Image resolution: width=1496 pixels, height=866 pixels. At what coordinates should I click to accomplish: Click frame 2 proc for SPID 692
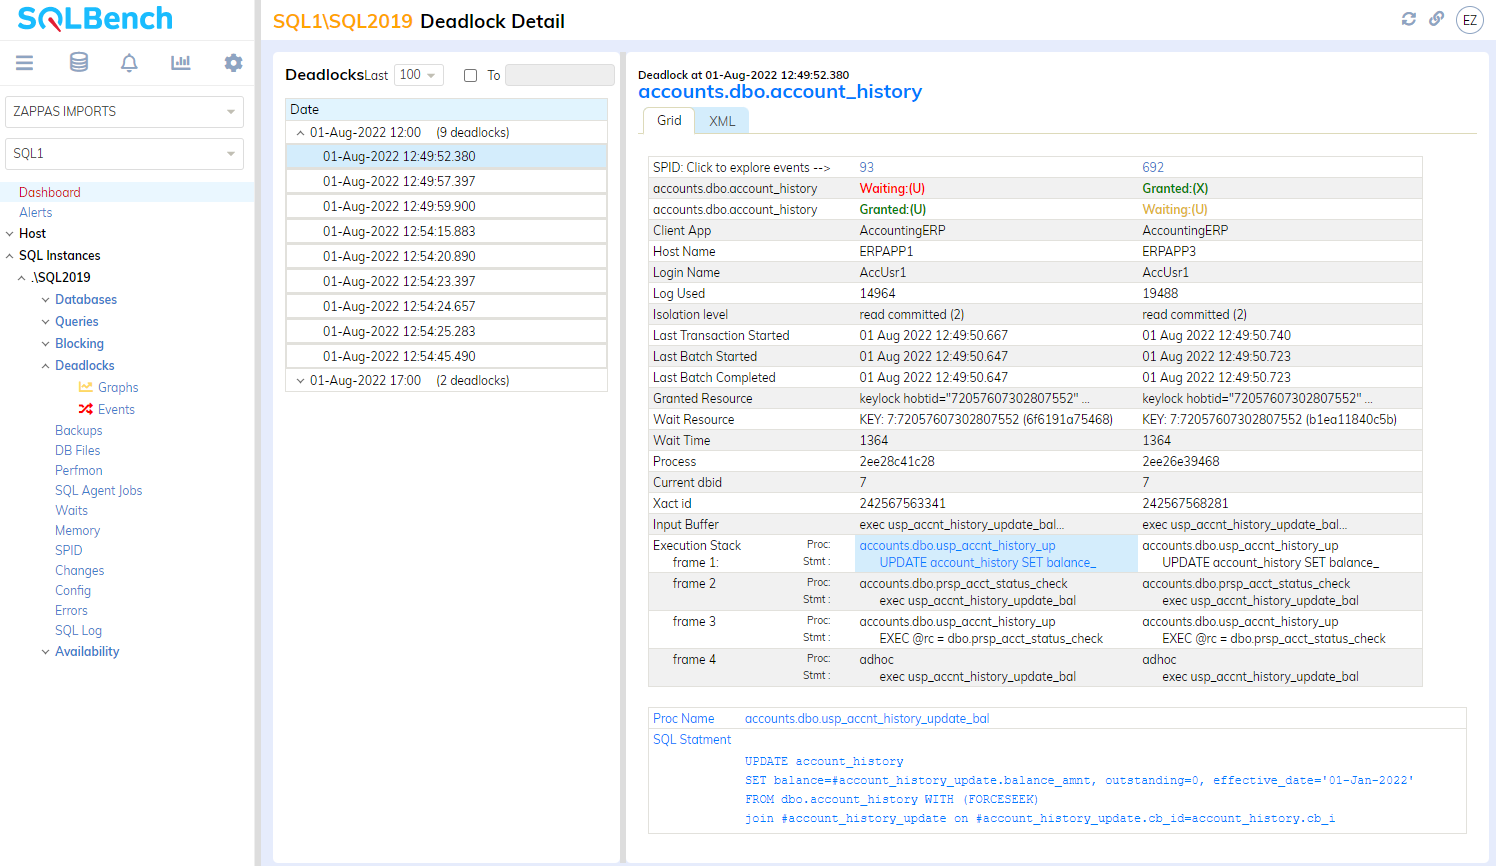tap(1246, 583)
